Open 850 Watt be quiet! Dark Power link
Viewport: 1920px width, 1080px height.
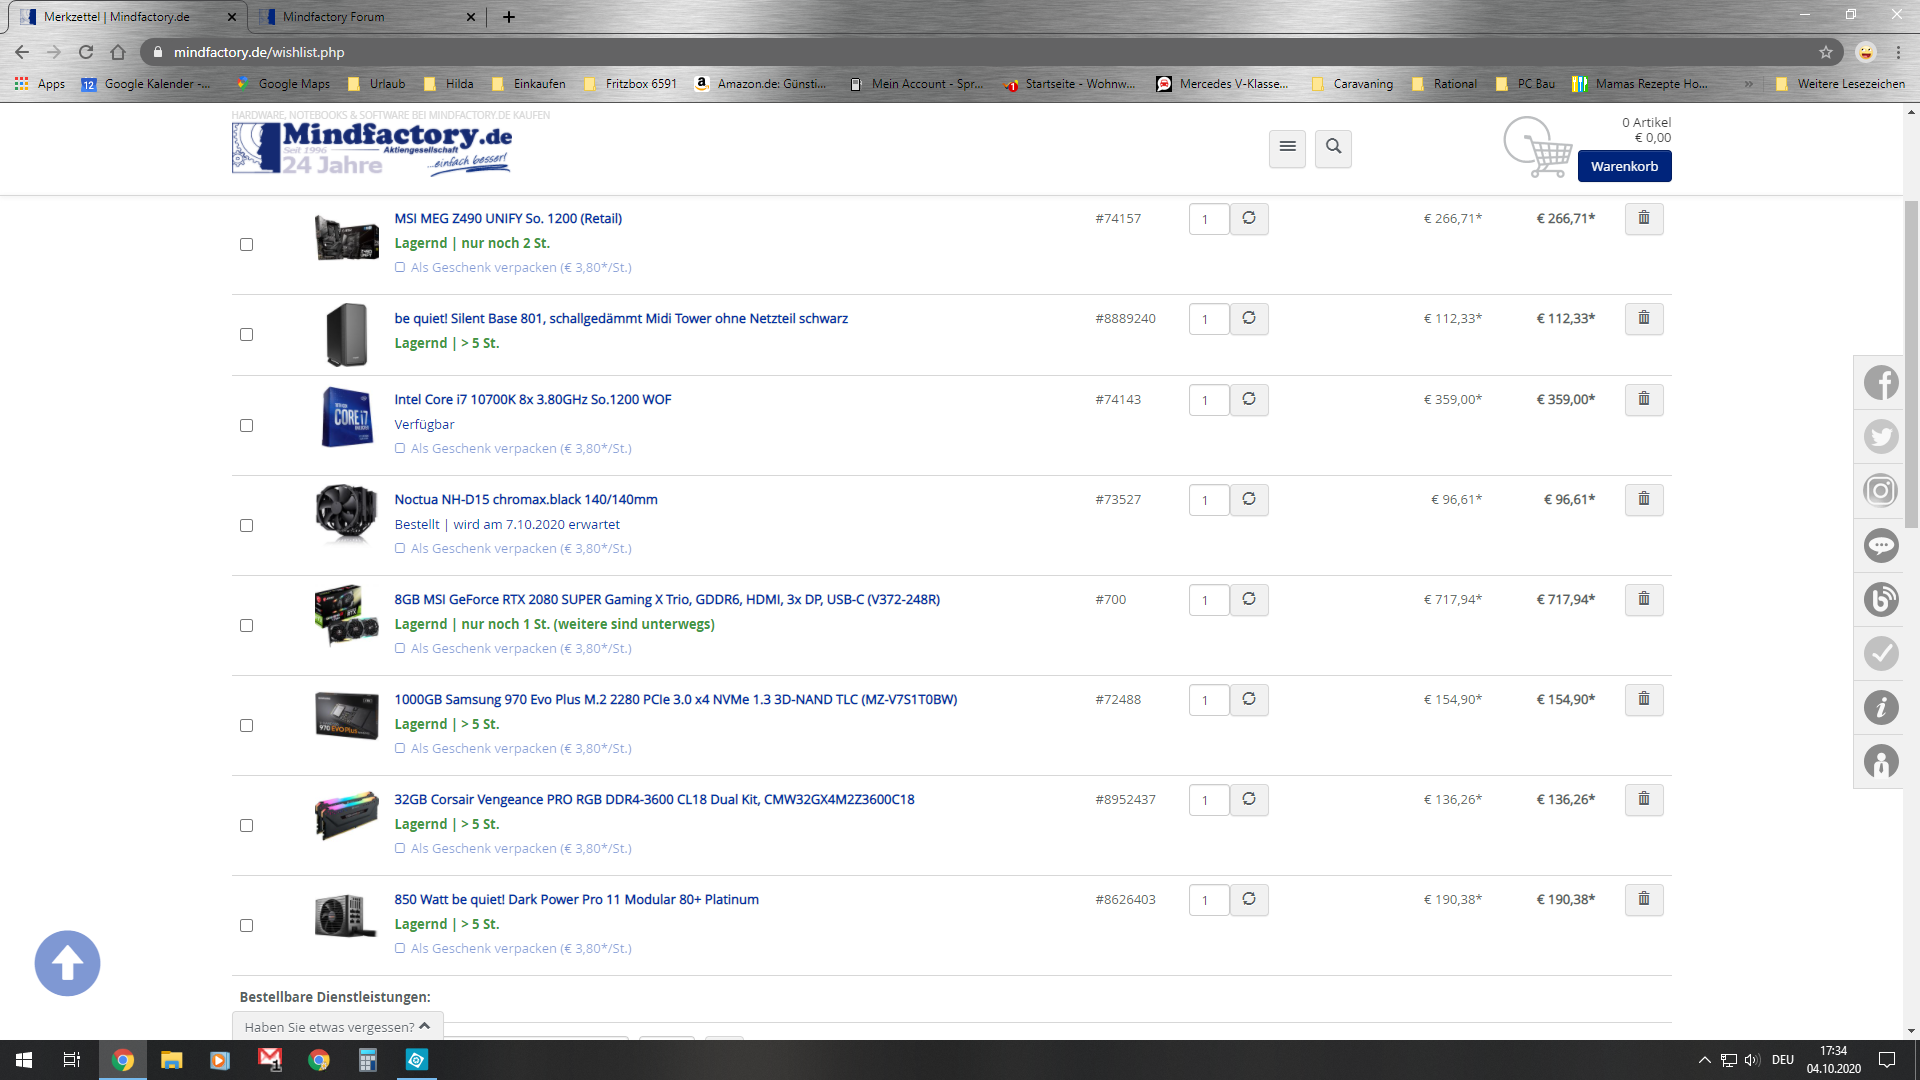pyautogui.click(x=576, y=899)
